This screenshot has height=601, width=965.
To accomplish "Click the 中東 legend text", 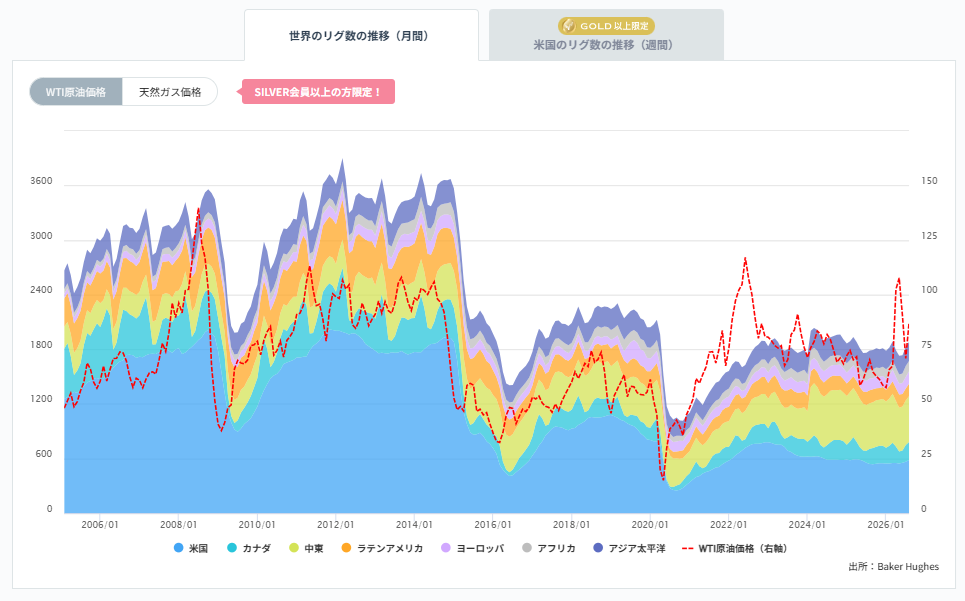I will tap(314, 548).
